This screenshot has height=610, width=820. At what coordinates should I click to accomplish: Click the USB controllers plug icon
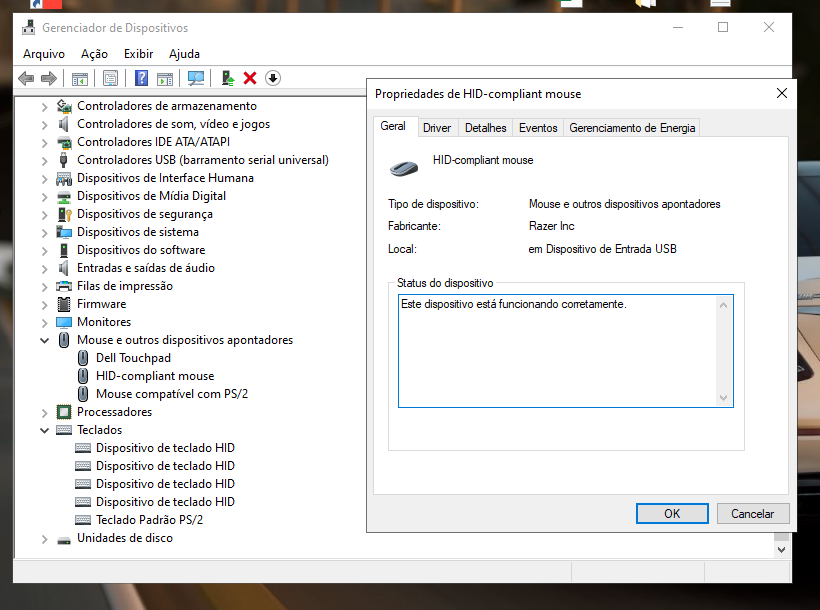pyautogui.click(x=64, y=160)
